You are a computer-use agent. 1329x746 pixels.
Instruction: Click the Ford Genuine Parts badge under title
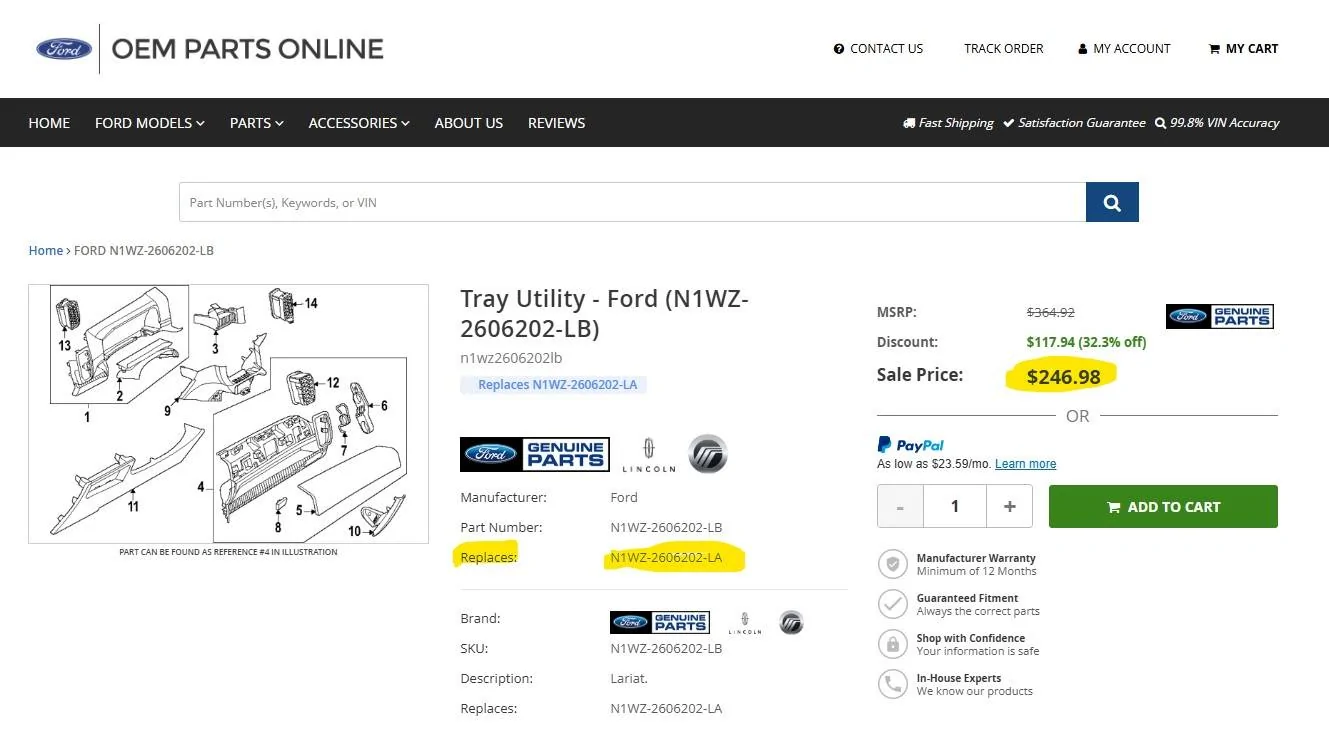pos(535,455)
